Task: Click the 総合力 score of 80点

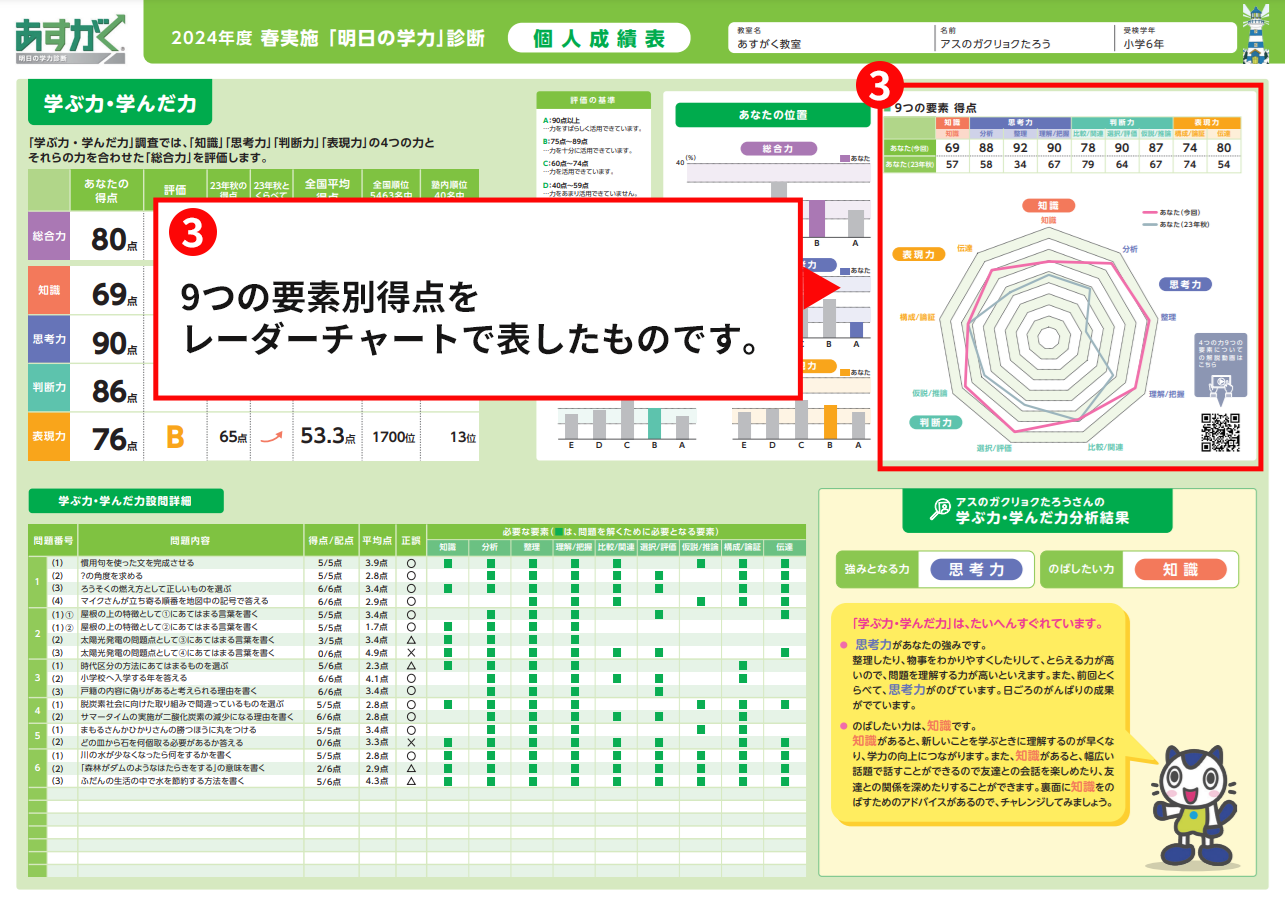Action: (x=108, y=240)
